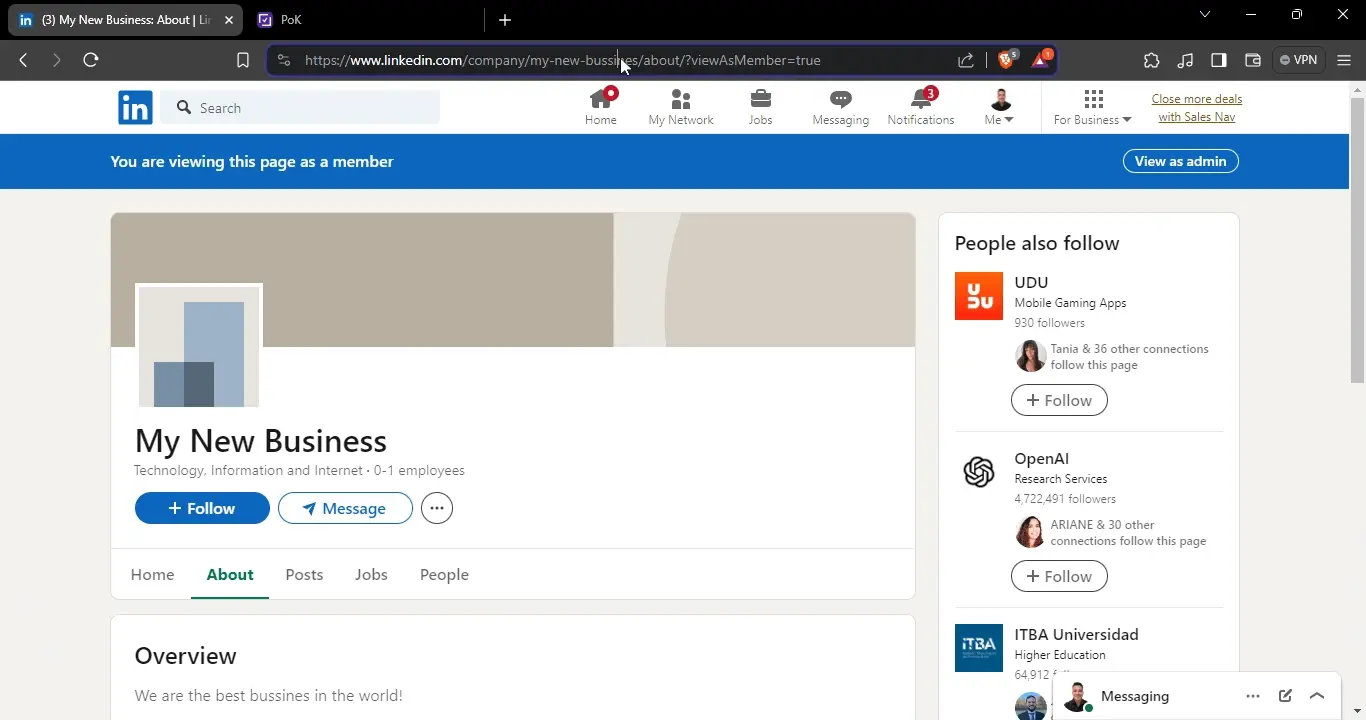
Task: Click the Messaging overlay title
Action: (x=1135, y=696)
